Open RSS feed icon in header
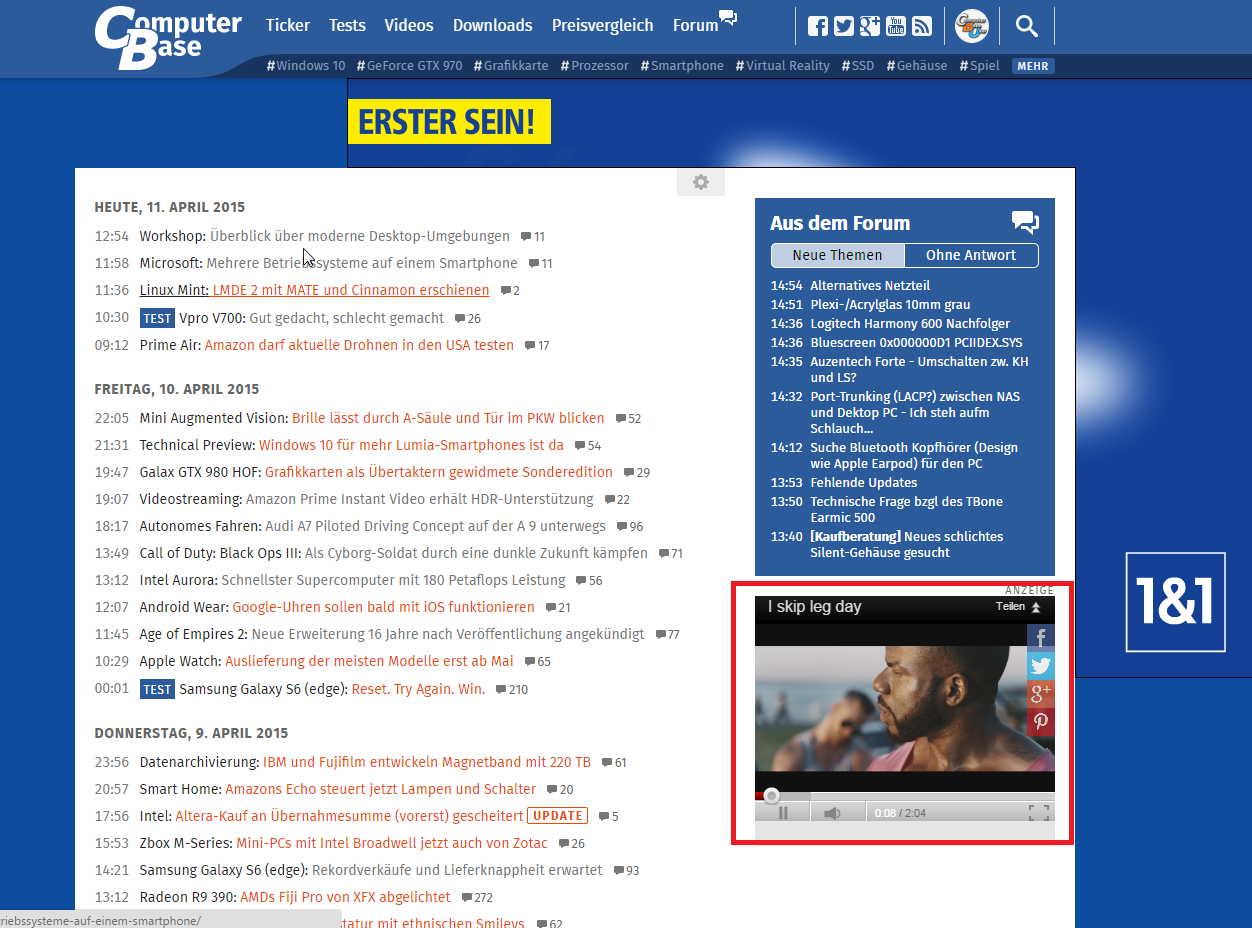The image size is (1252, 928). 922,27
